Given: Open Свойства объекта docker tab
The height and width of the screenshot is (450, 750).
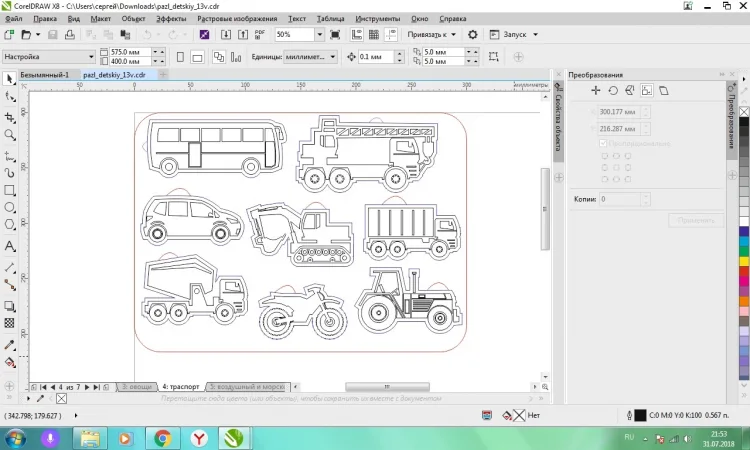Looking at the screenshot, I should coord(558,120).
